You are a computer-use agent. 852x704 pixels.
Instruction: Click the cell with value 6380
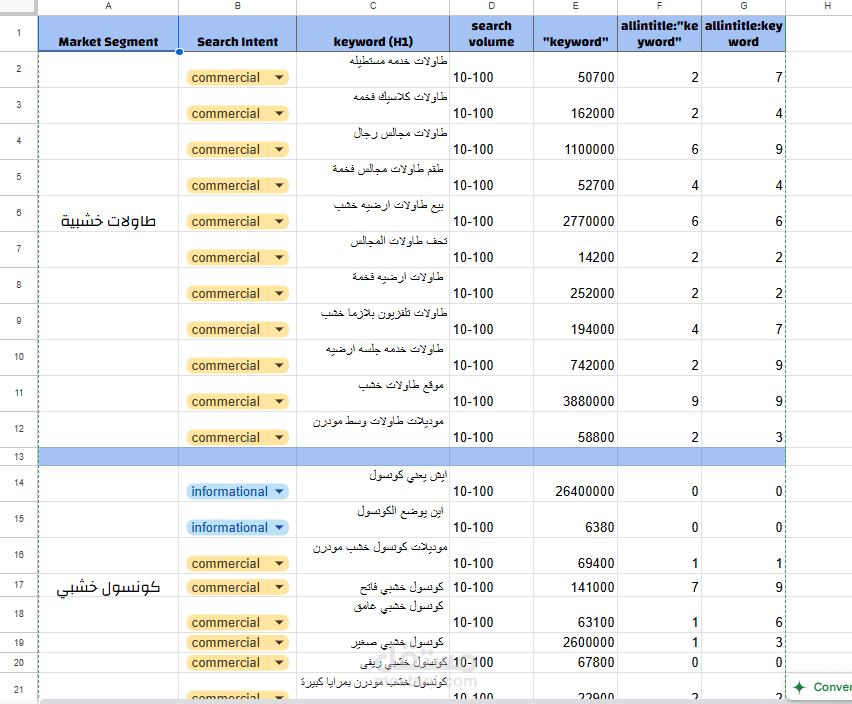[575, 520]
